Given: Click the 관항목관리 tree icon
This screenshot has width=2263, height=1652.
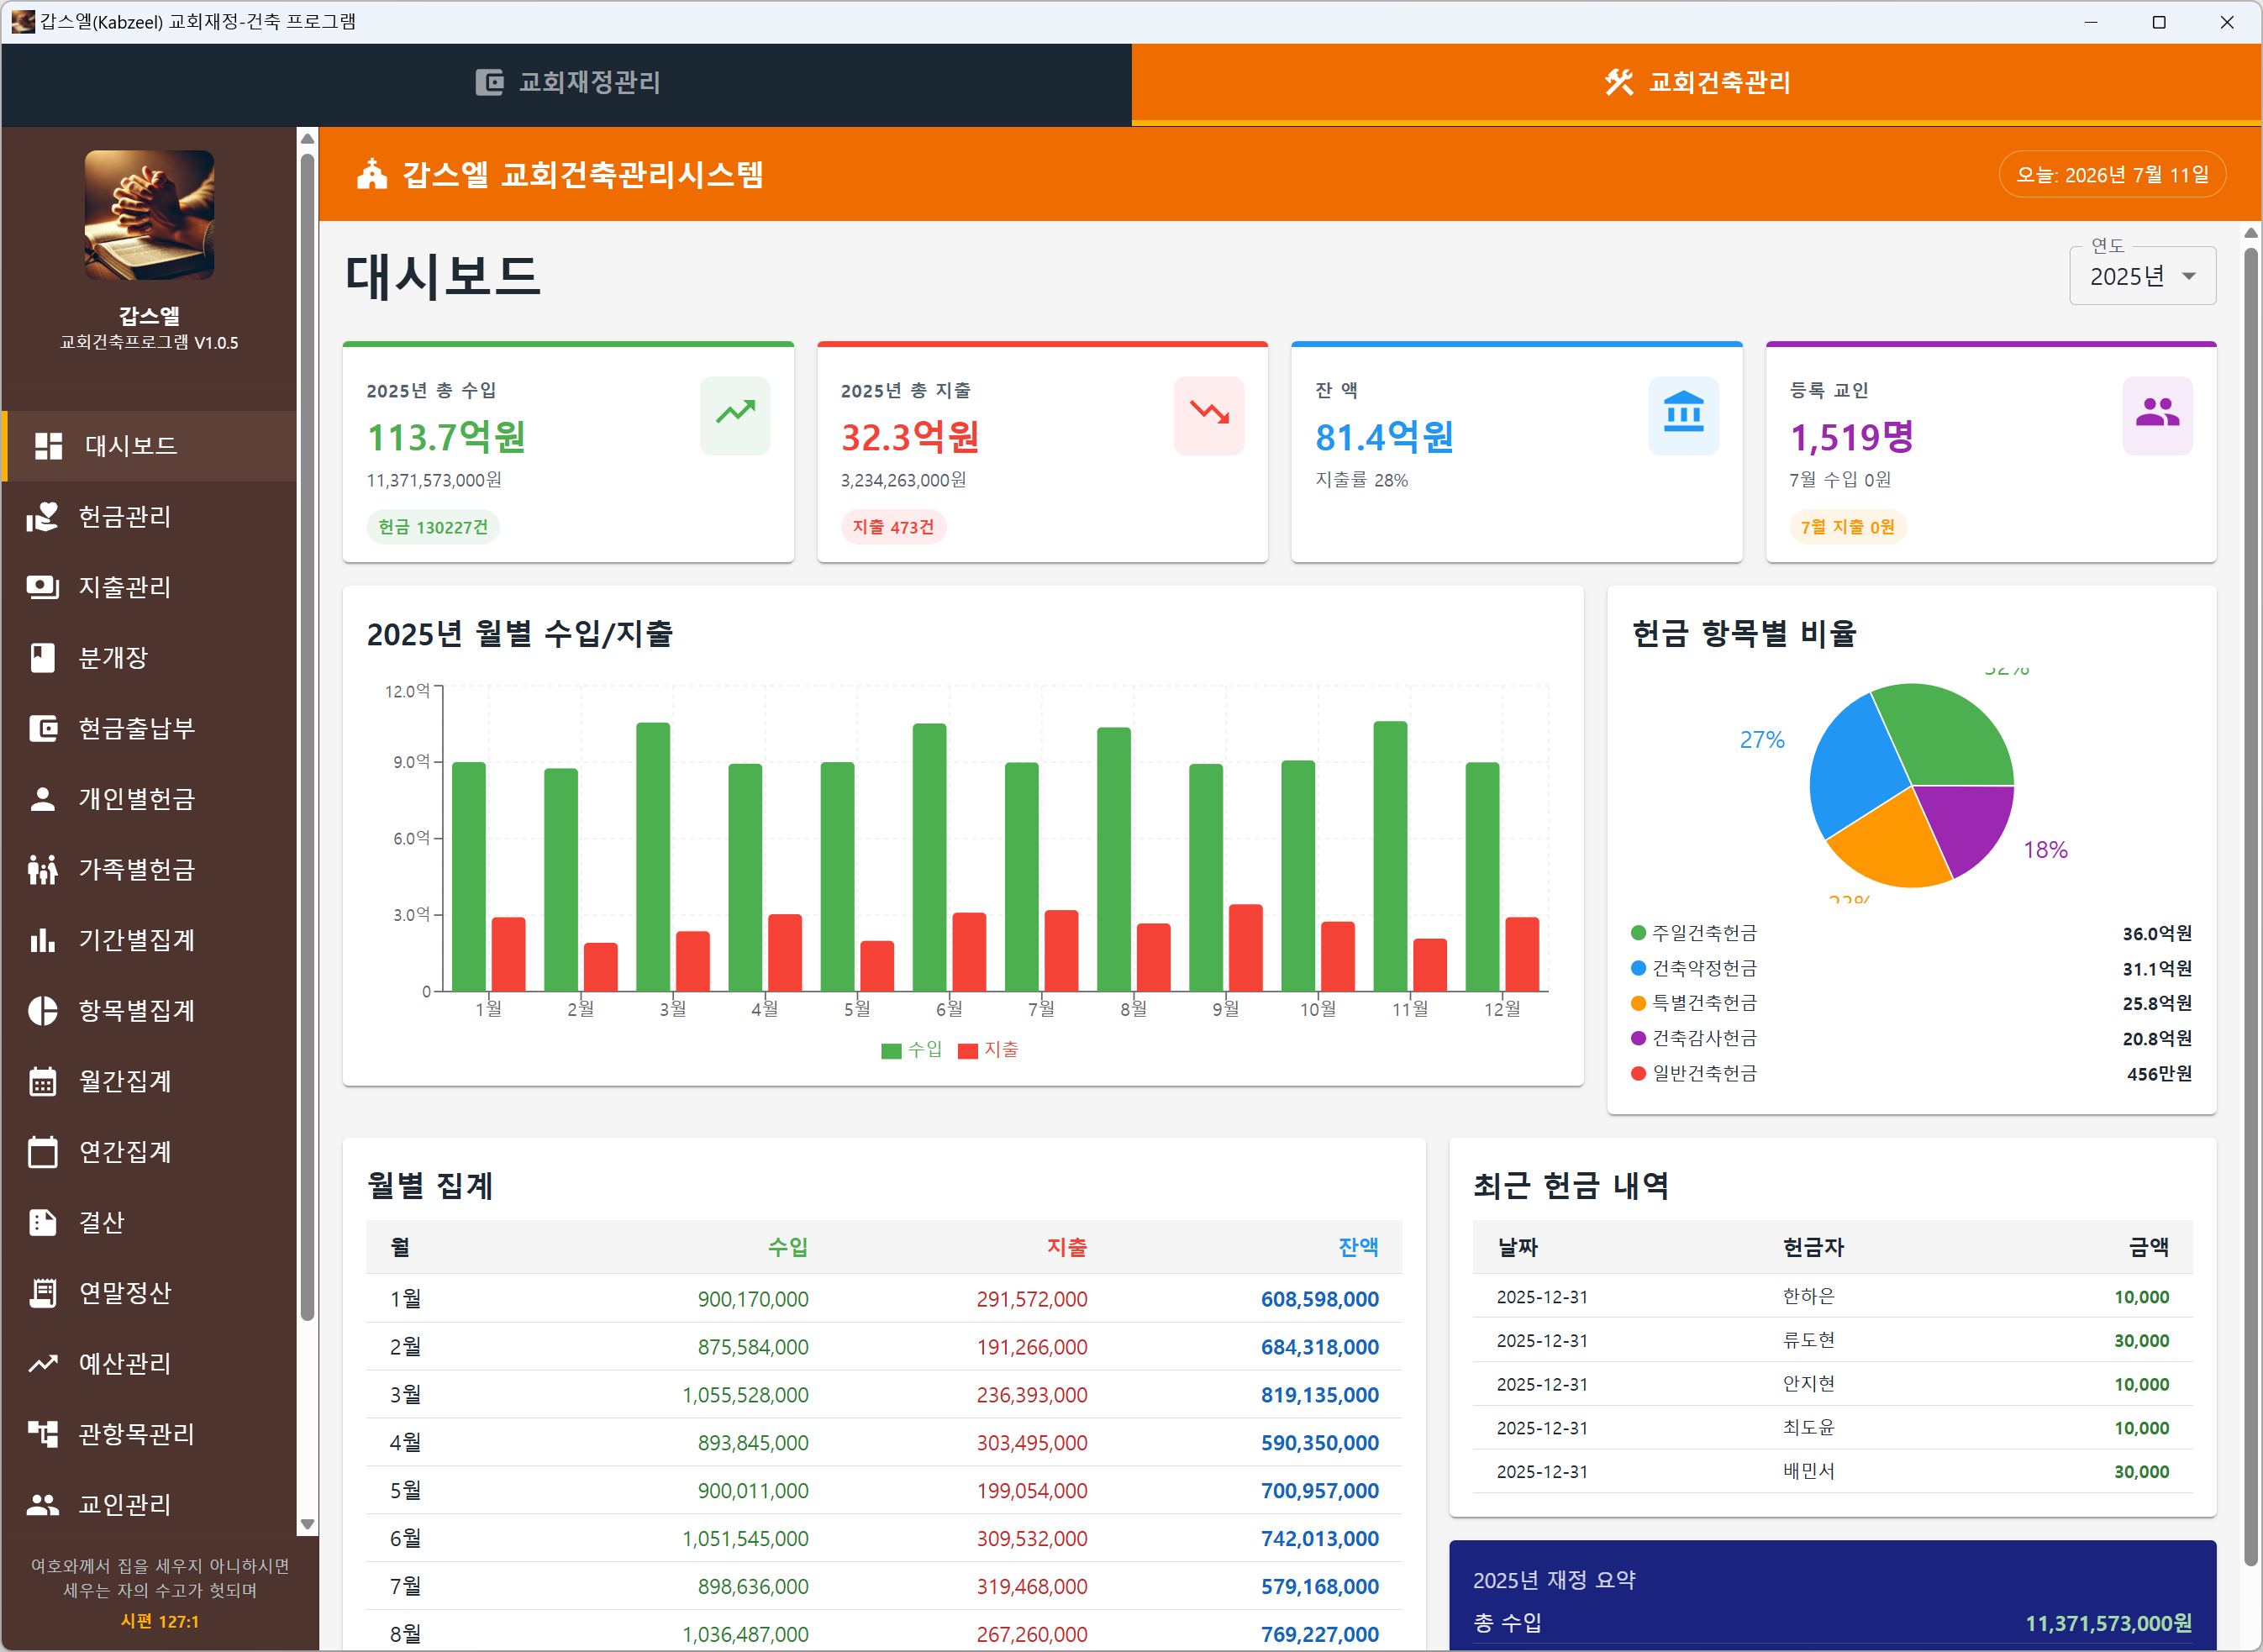Looking at the screenshot, I should (x=42, y=1434).
